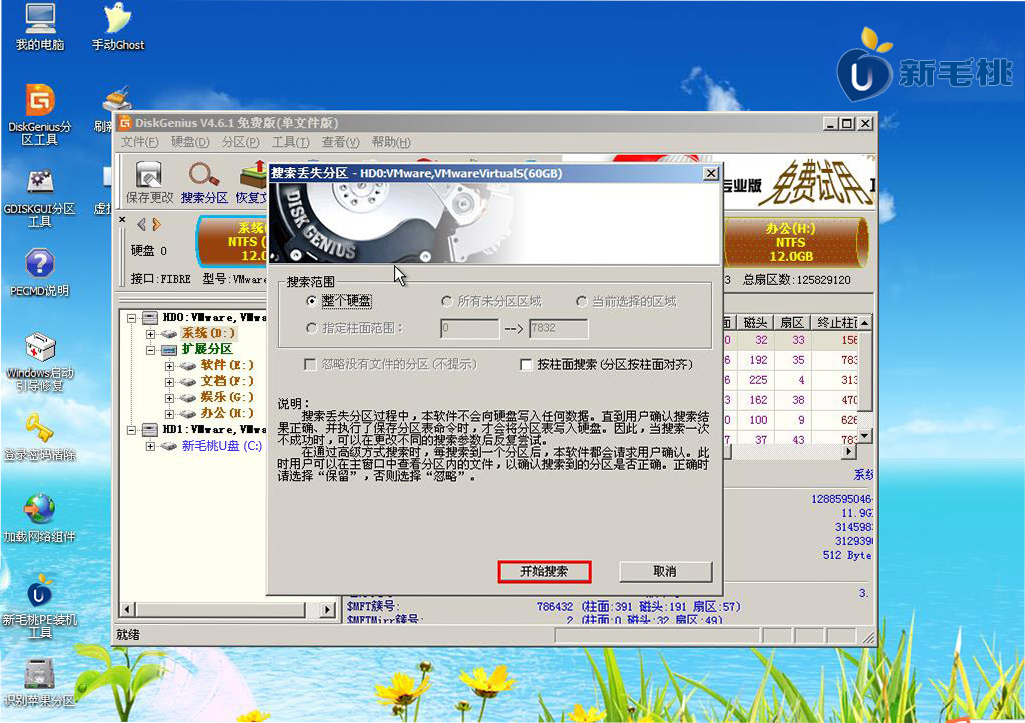Close the 搜索丢失分区 dialog
The height and width of the screenshot is (723, 1025).
(711, 173)
